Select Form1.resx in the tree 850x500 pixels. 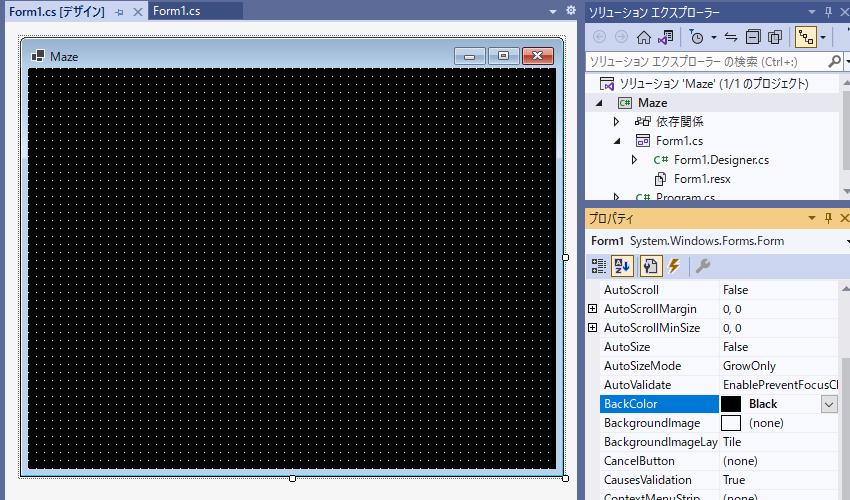702,178
